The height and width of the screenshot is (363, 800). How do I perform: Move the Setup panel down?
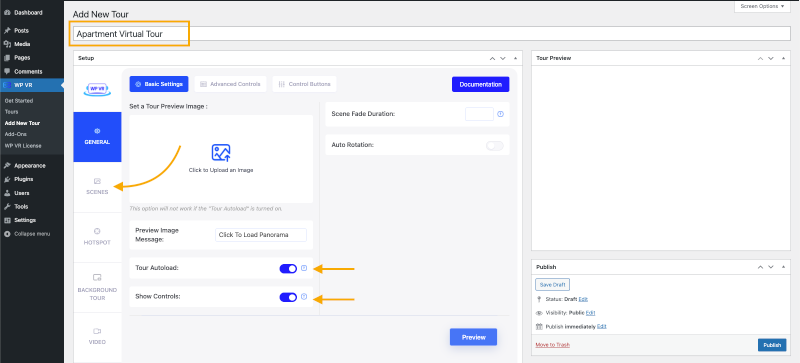(x=503, y=59)
